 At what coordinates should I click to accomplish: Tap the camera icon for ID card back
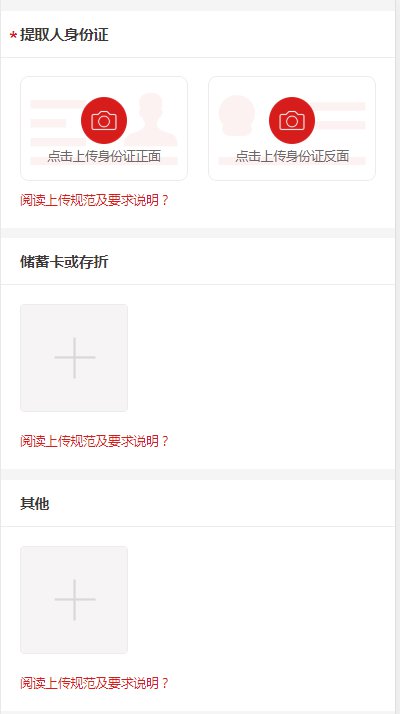[x=292, y=120]
